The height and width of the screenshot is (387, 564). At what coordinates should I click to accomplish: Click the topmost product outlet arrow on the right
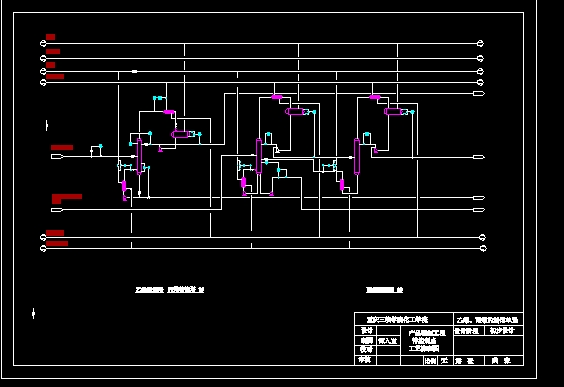point(479,94)
